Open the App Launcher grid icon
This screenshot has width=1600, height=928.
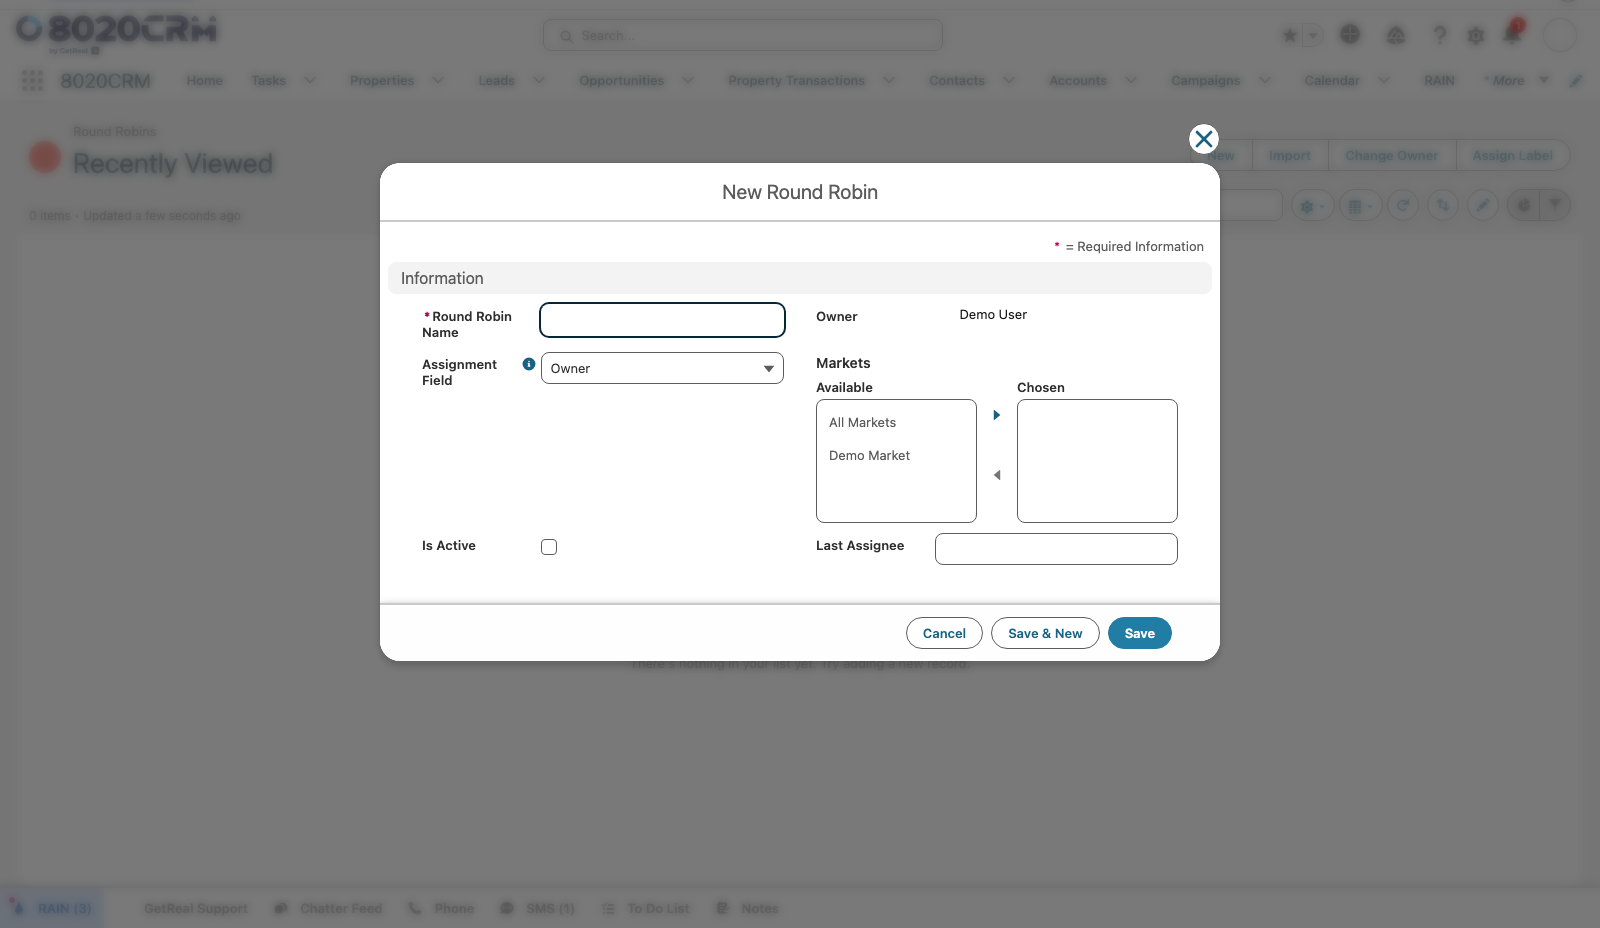(x=32, y=80)
